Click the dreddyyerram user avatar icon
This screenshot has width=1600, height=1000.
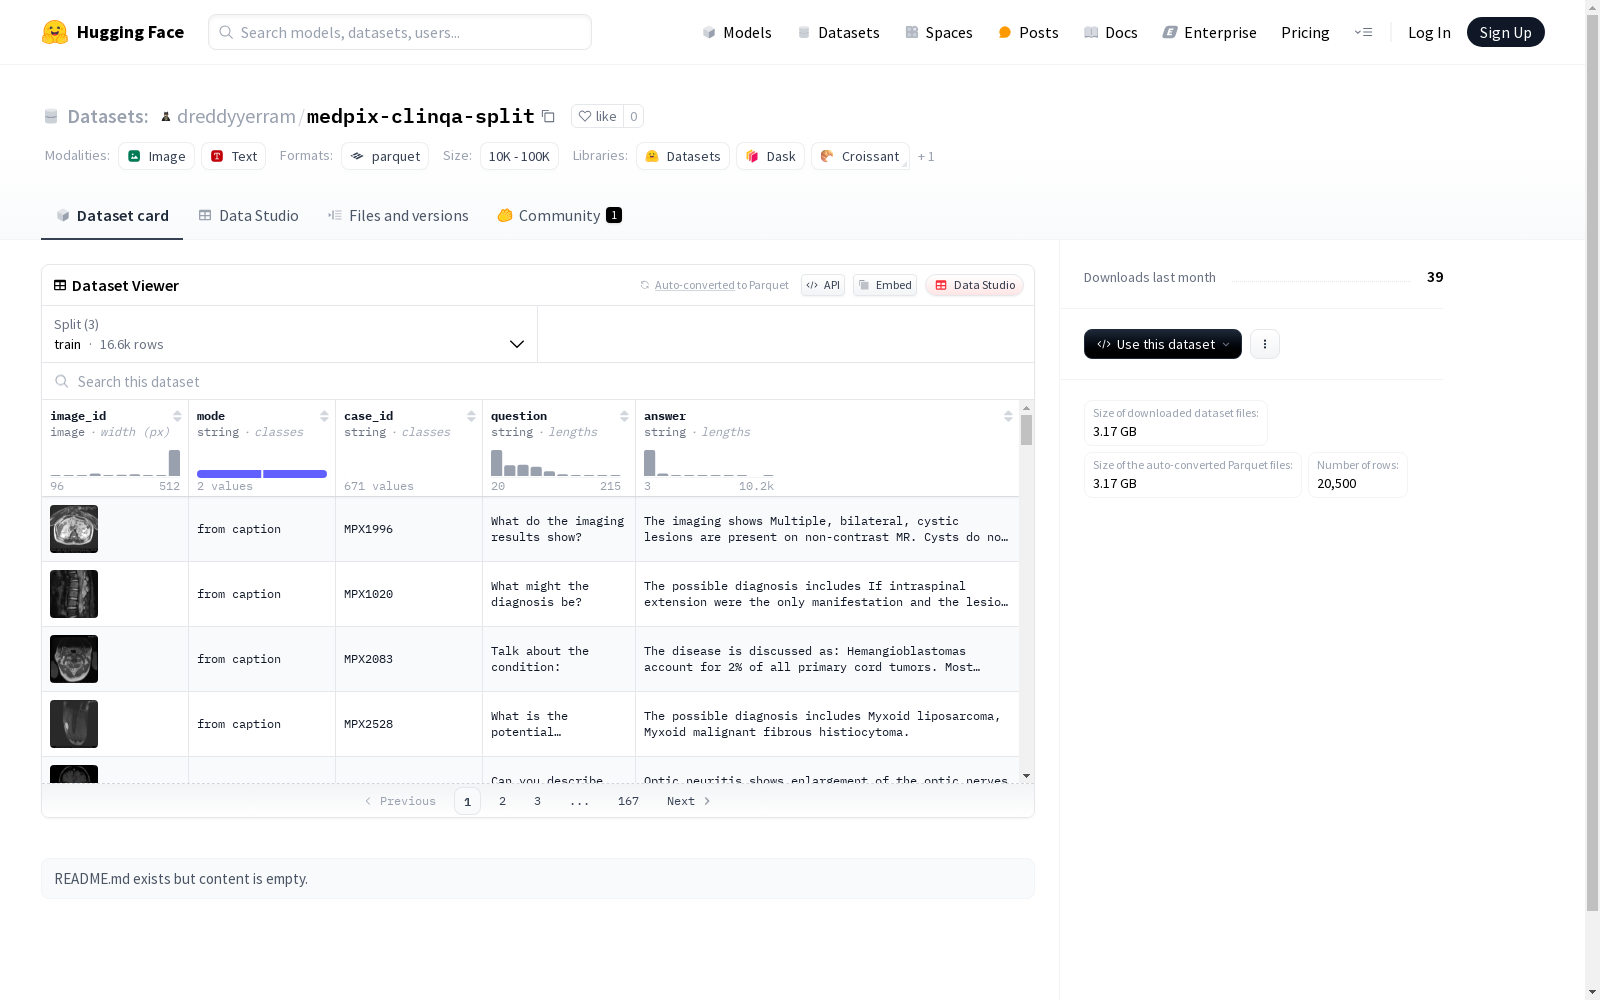point(166,117)
